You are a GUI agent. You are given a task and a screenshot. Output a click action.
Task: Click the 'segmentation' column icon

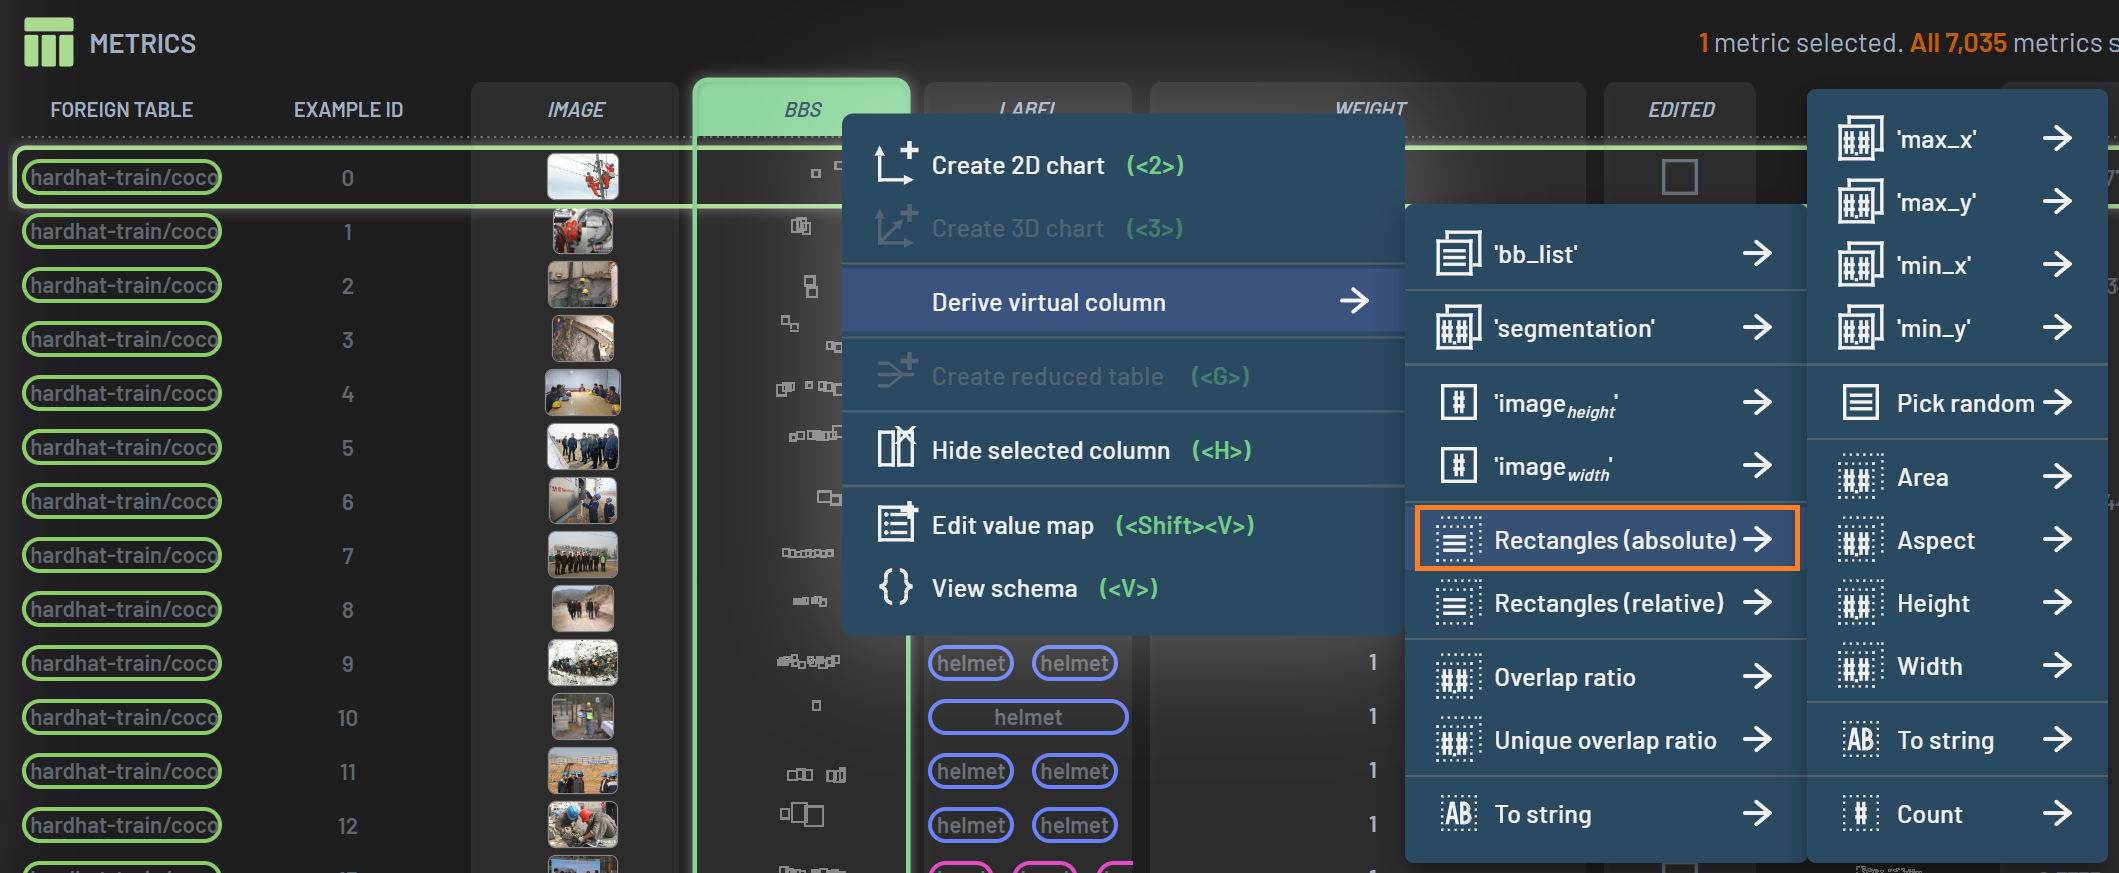pyautogui.click(x=1458, y=328)
